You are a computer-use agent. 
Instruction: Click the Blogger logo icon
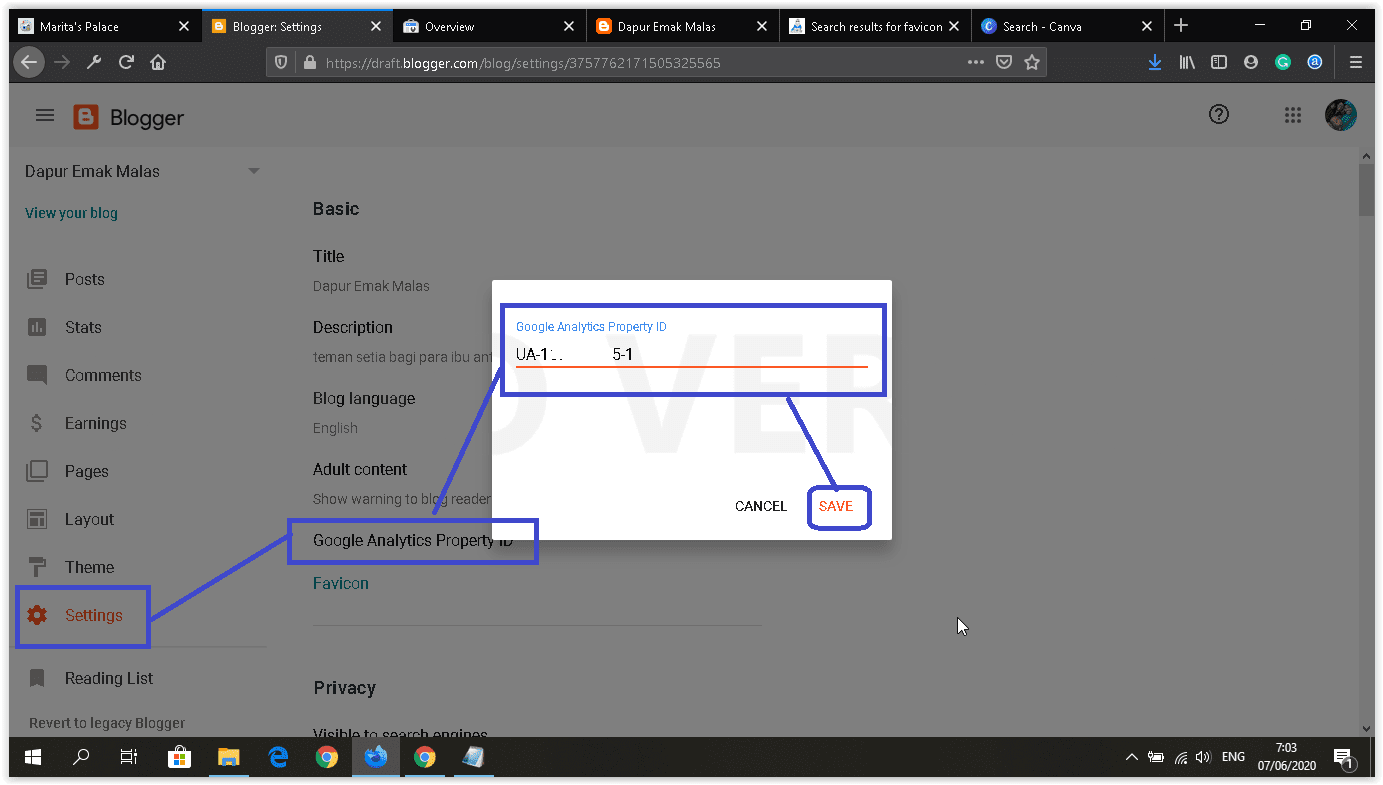pyautogui.click(x=86, y=118)
